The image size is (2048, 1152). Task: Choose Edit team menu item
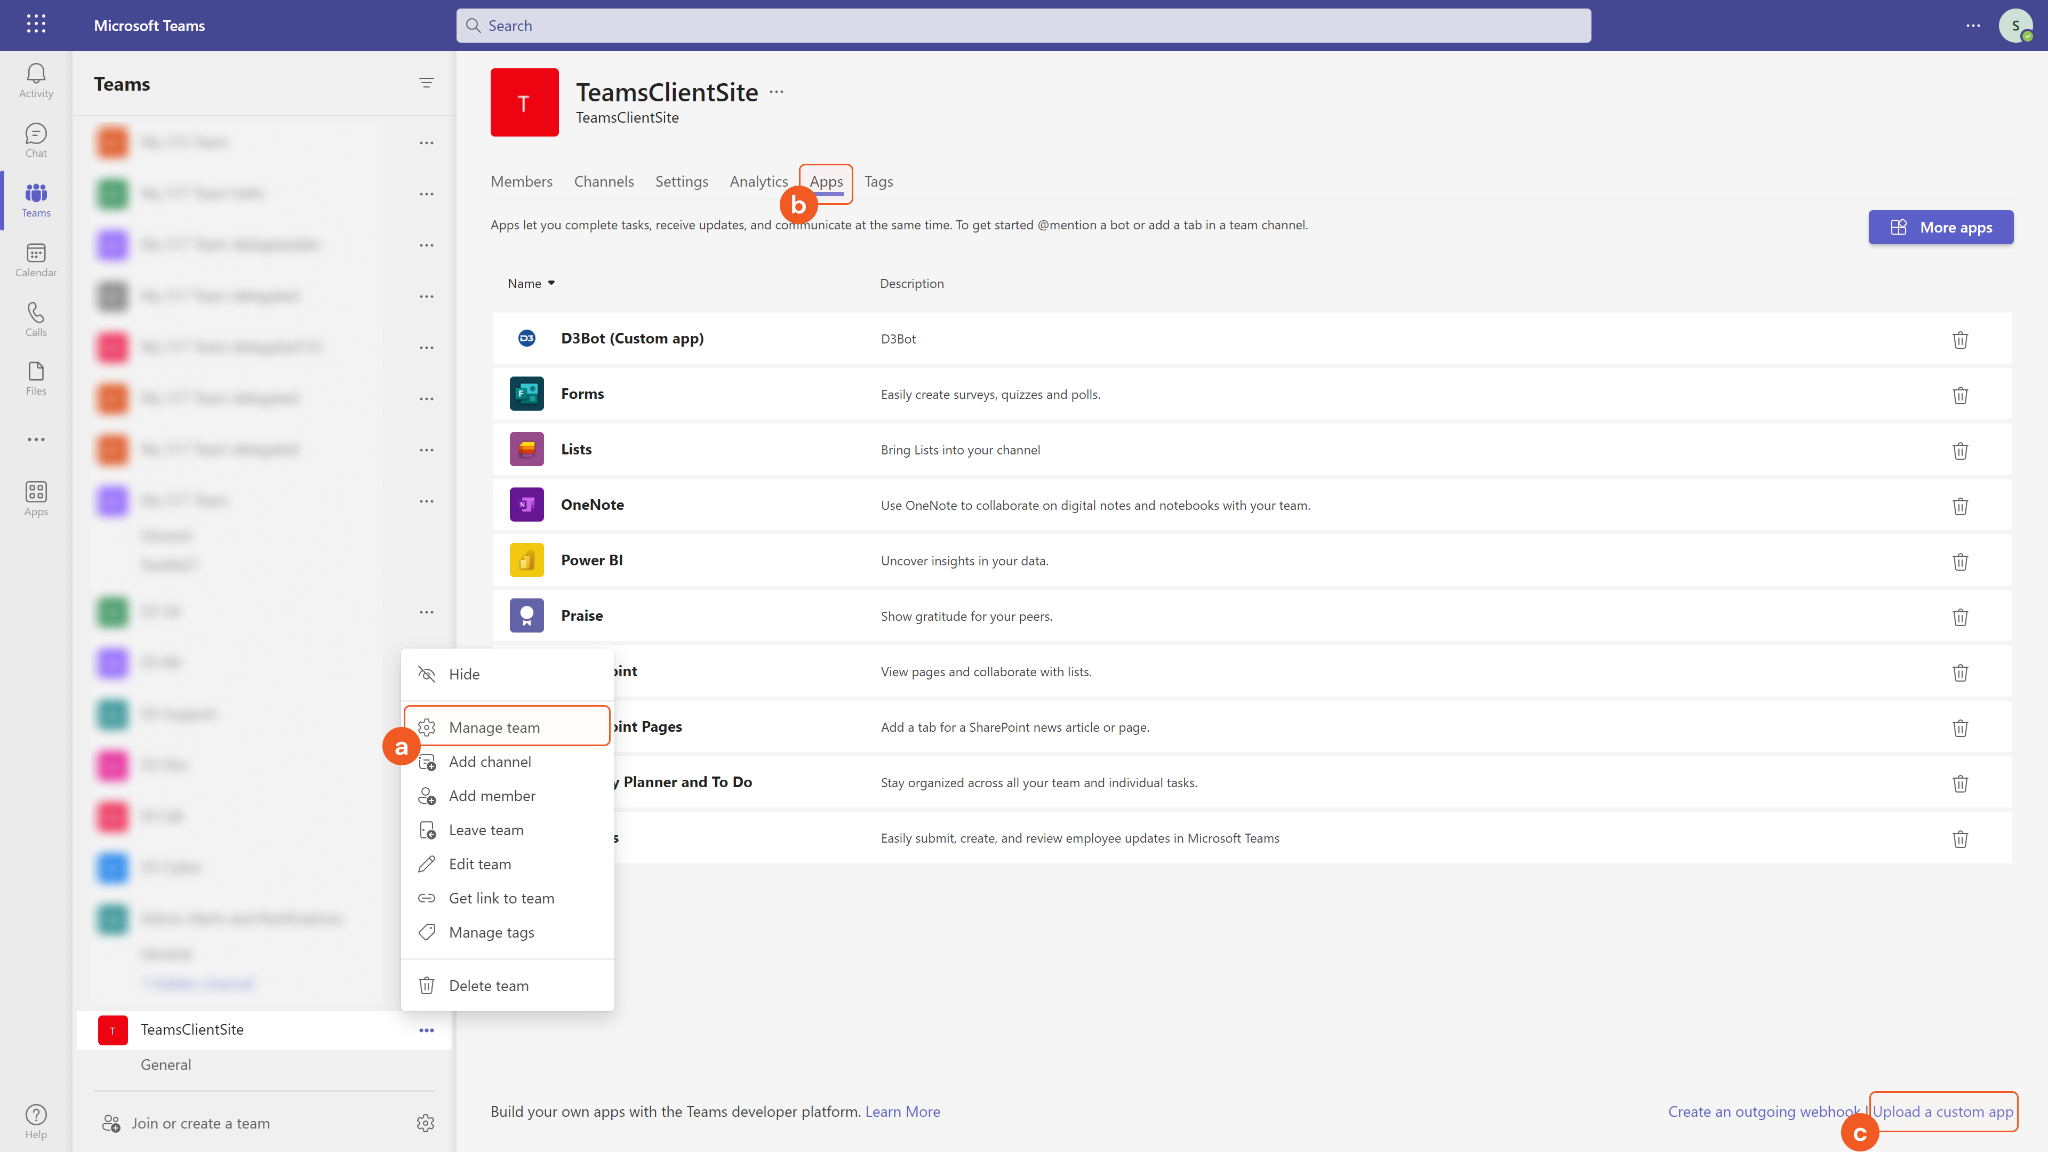pyautogui.click(x=507, y=864)
